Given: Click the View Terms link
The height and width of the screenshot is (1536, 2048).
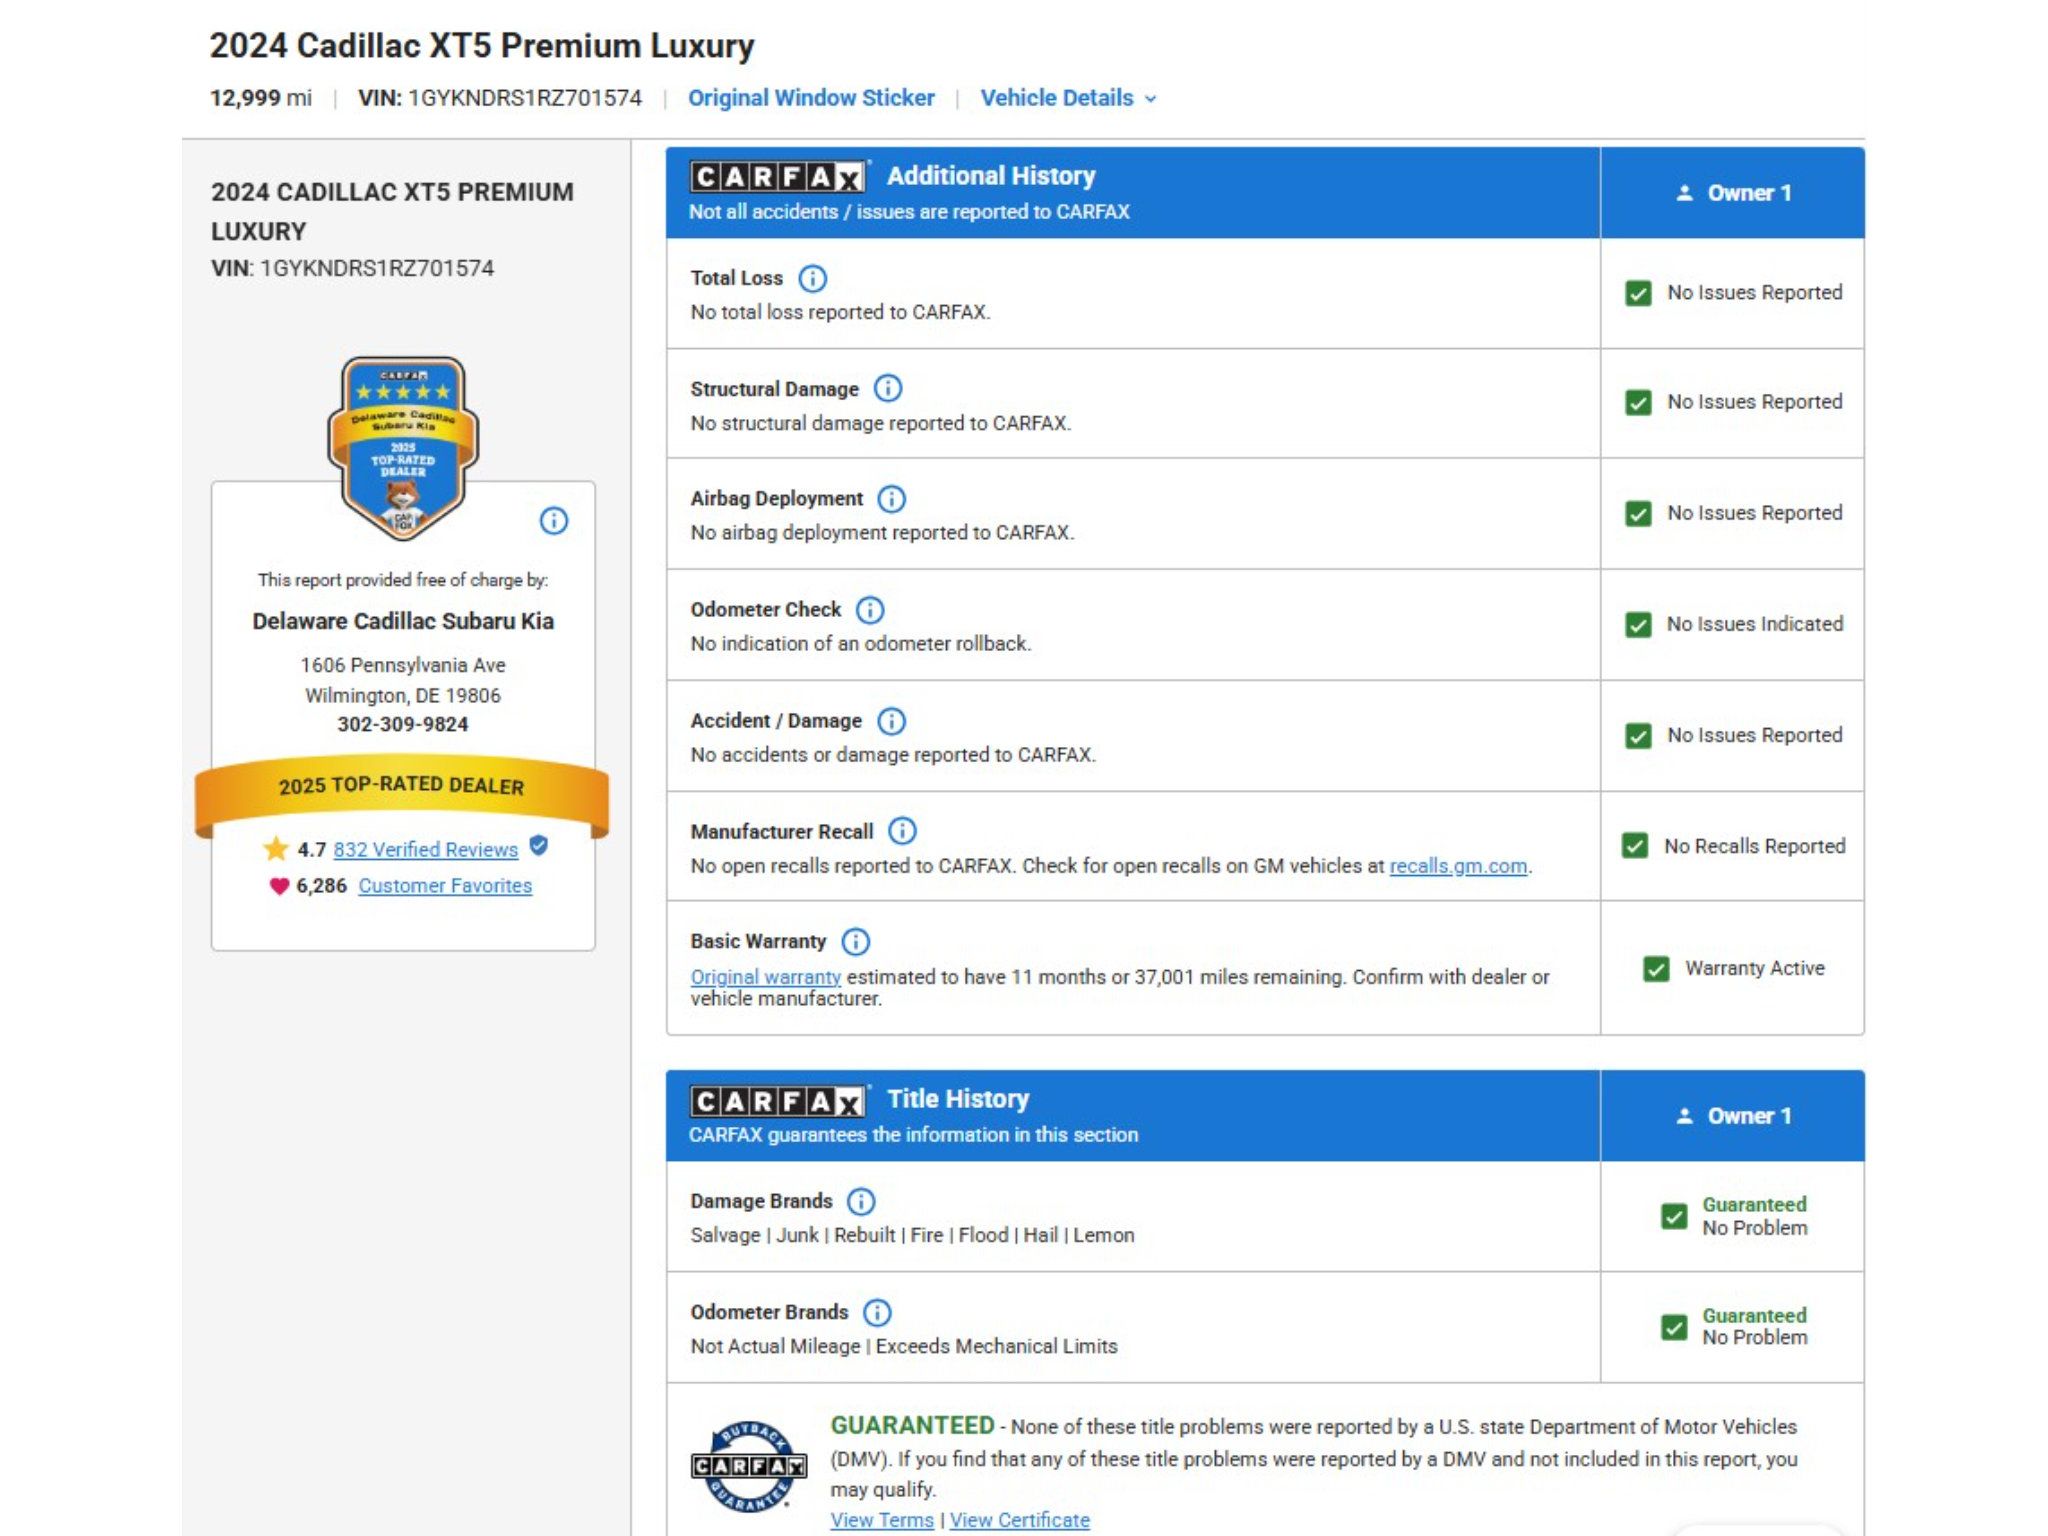Looking at the screenshot, I should tap(882, 1520).
